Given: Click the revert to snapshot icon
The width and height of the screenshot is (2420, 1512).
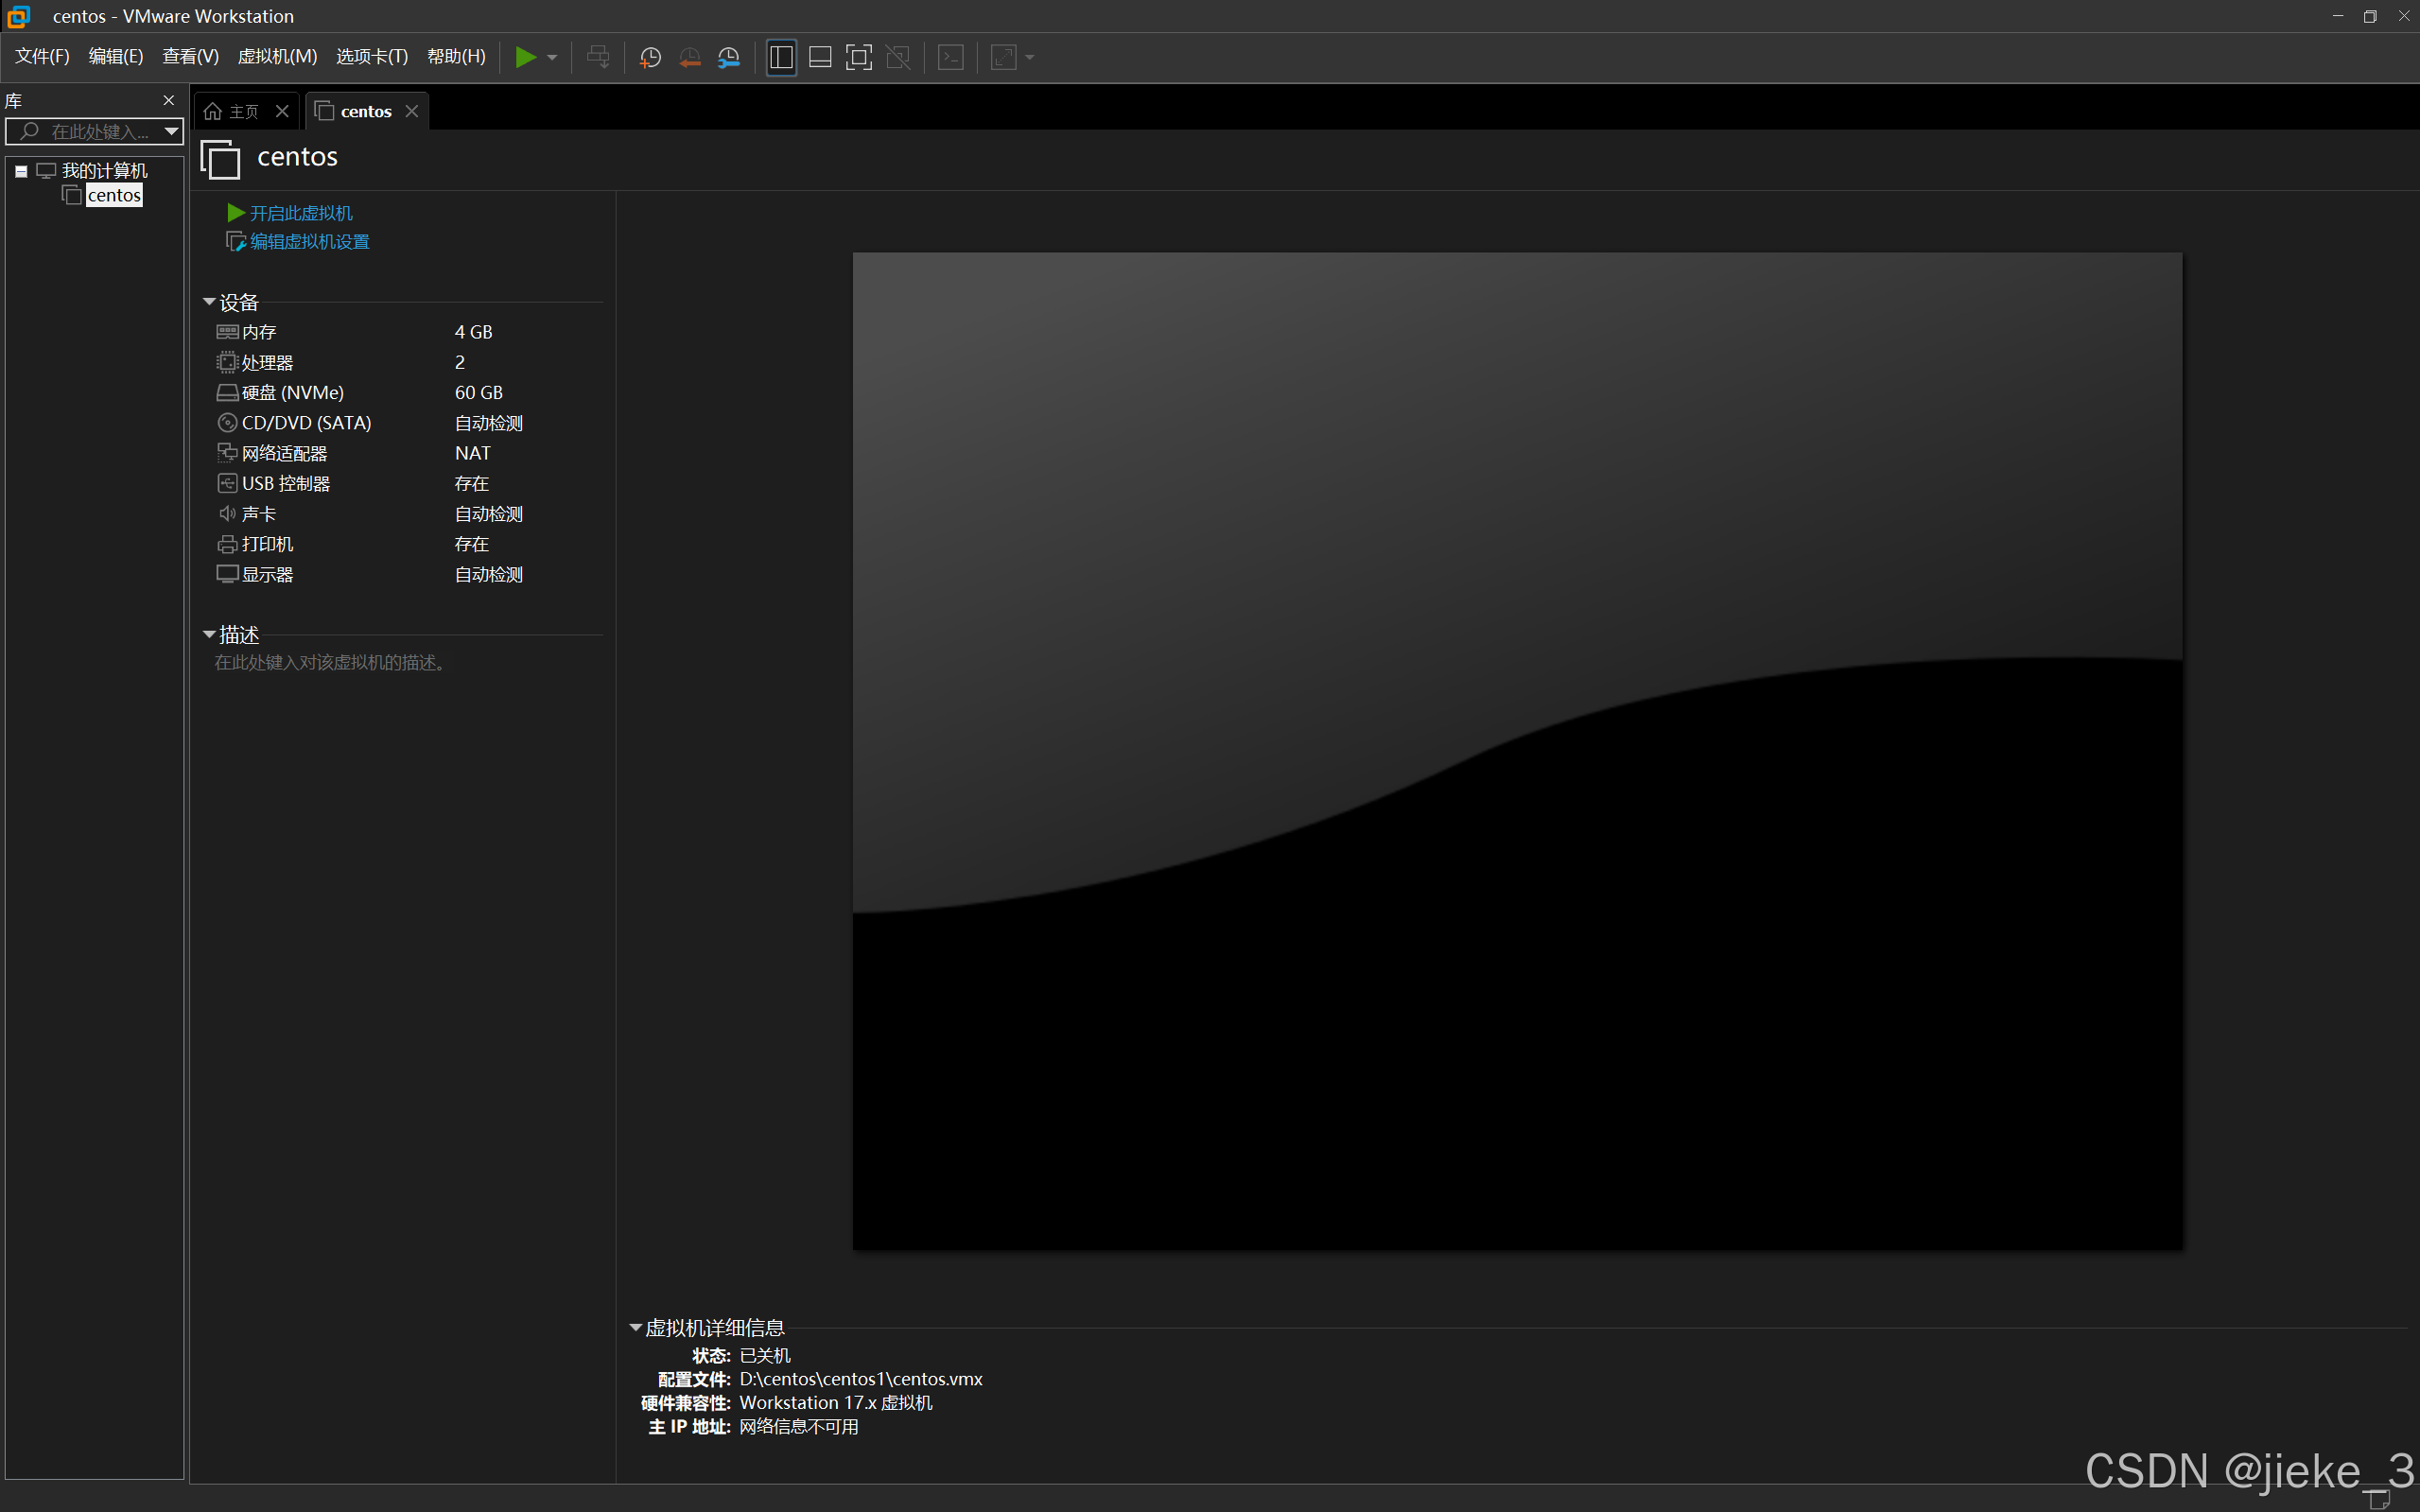Looking at the screenshot, I should [x=689, y=57].
